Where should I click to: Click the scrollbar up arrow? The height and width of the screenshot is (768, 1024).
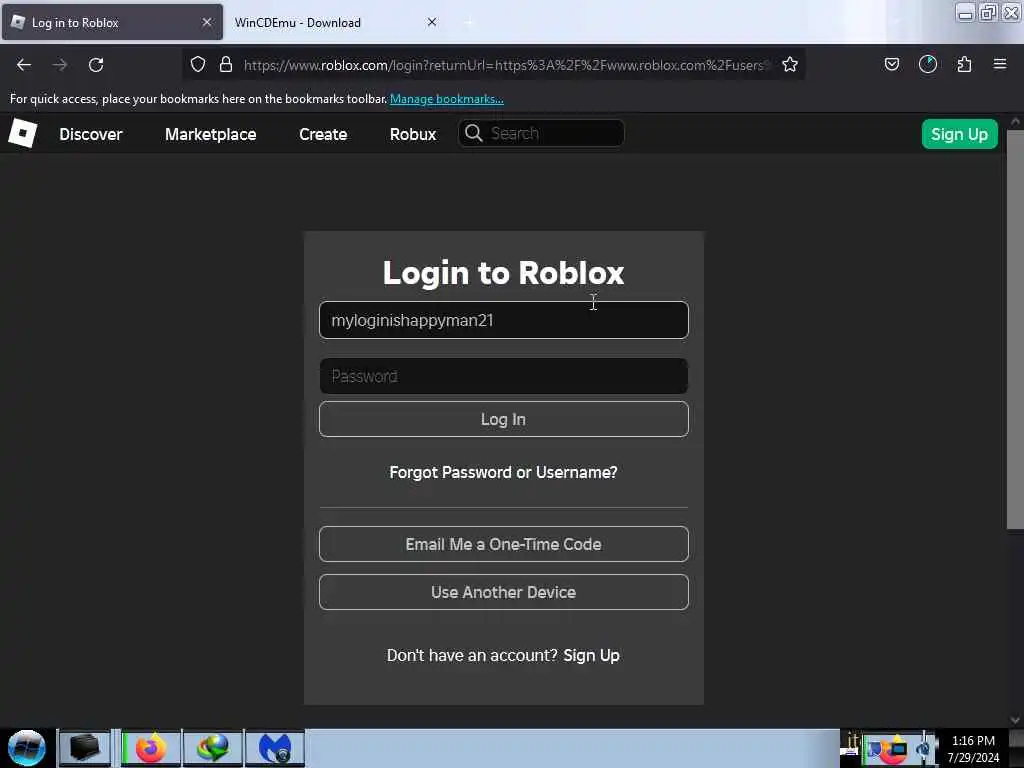[1015, 122]
